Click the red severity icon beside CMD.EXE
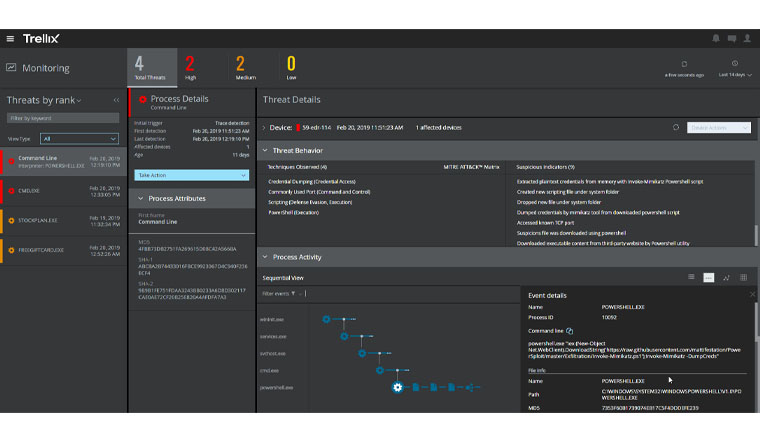Viewport: 760px width, 442px height. [x=11, y=191]
